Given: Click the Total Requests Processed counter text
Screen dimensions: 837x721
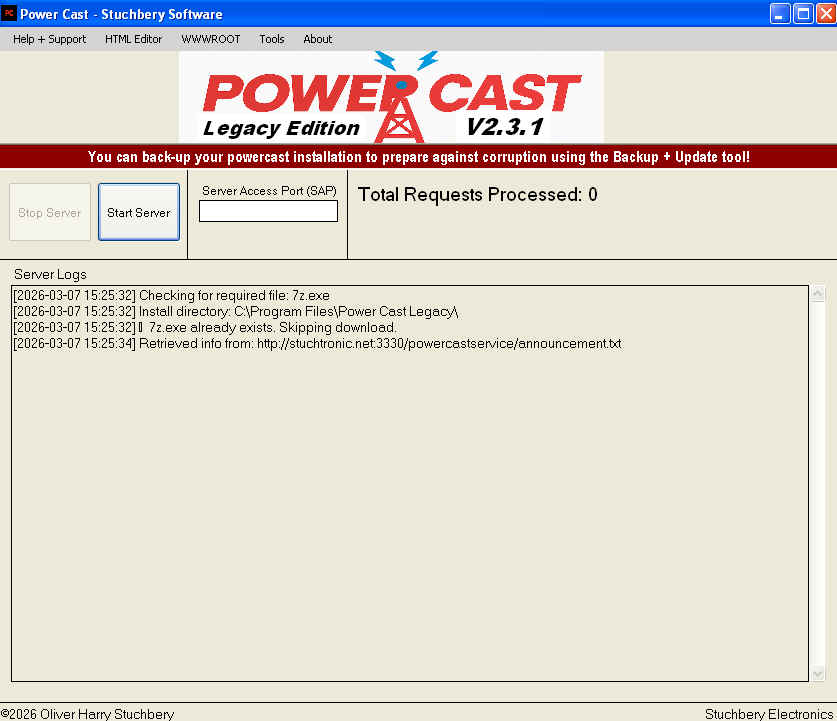Looking at the screenshot, I should (x=477, y=195).
